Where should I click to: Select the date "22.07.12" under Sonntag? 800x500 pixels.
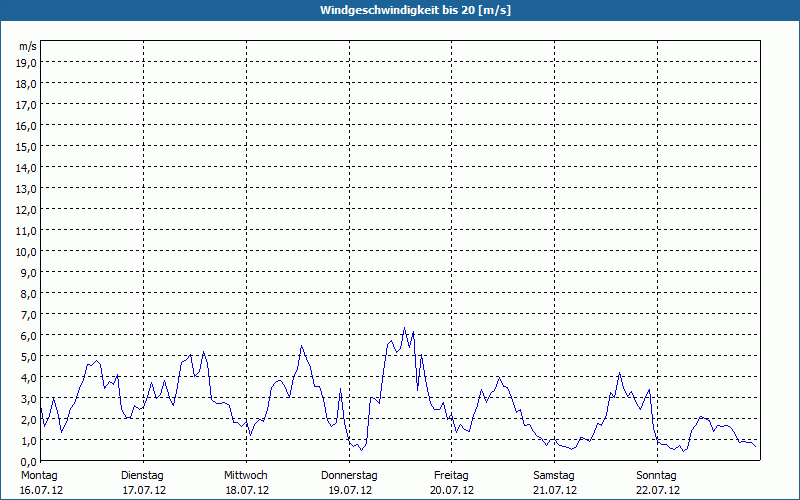pyautogui.click(x=658, y=490)
